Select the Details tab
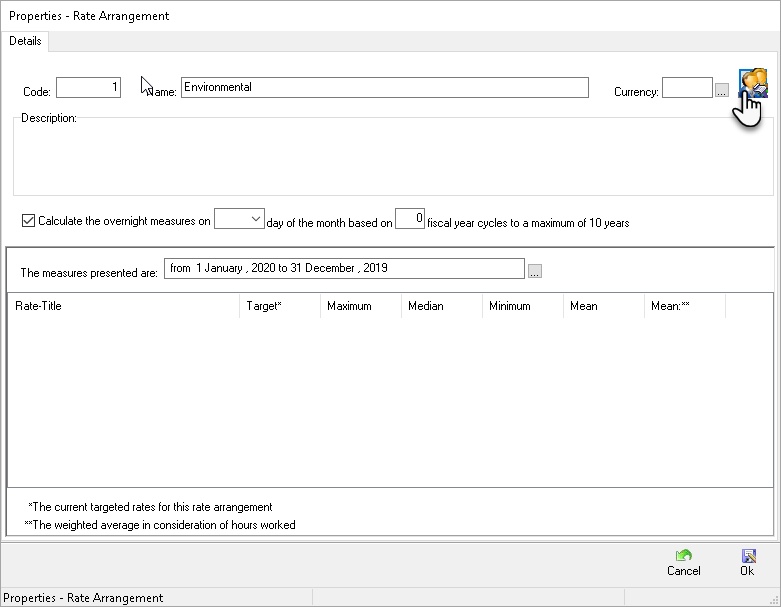The image size is (781, 607). 25,41
